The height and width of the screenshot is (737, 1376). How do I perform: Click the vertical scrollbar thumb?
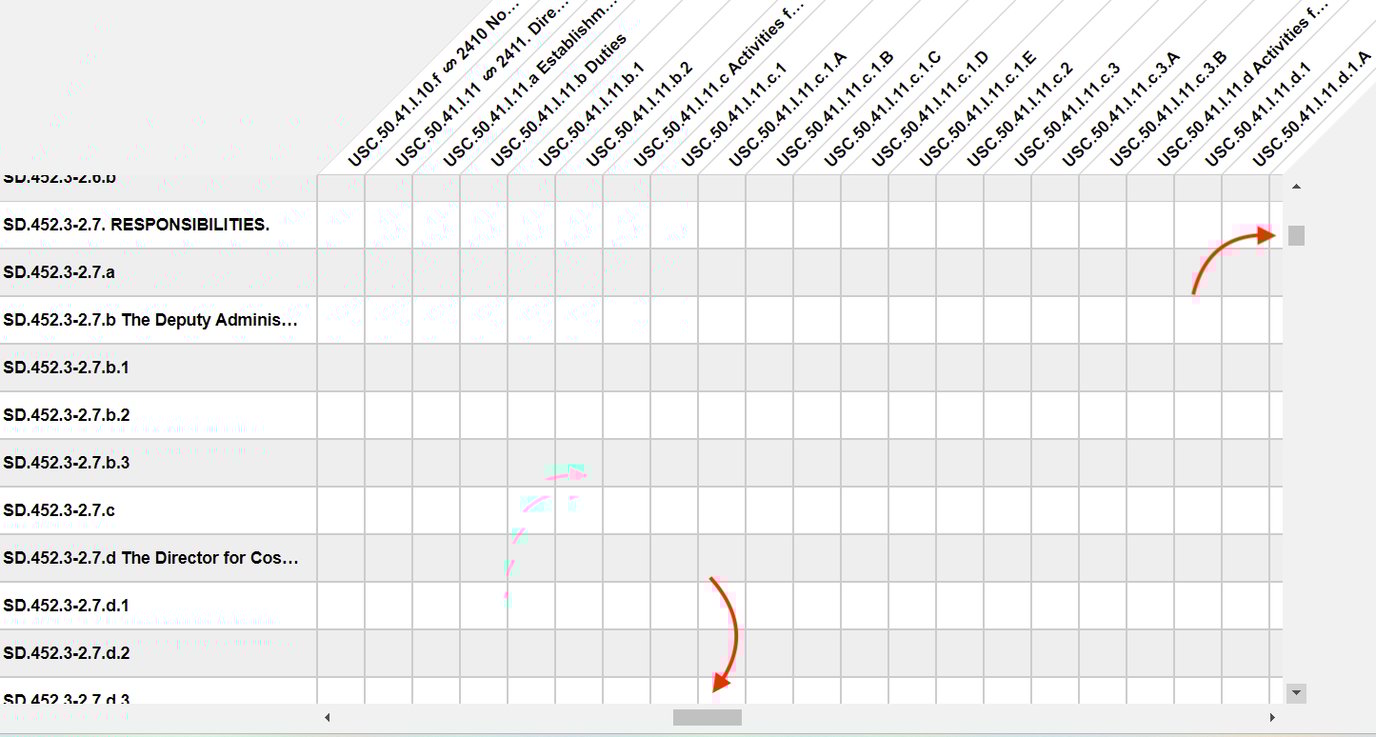coord(1296,234)
